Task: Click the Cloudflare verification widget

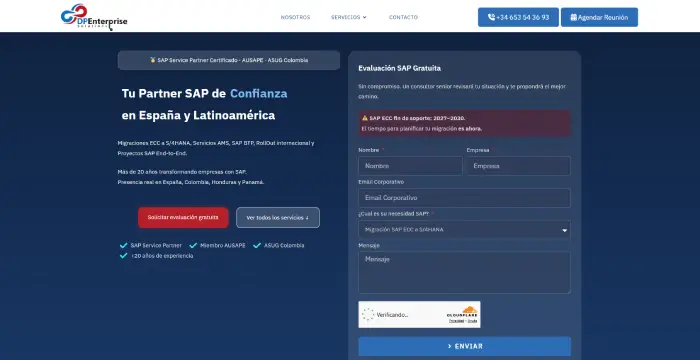Action: (419, 314)
